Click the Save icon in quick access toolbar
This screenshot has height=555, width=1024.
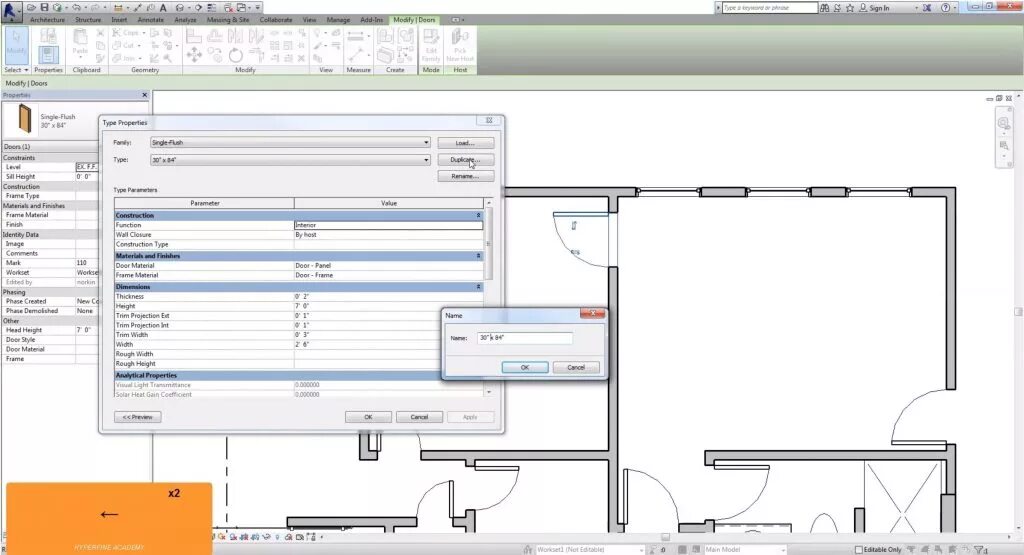[44, 7]
